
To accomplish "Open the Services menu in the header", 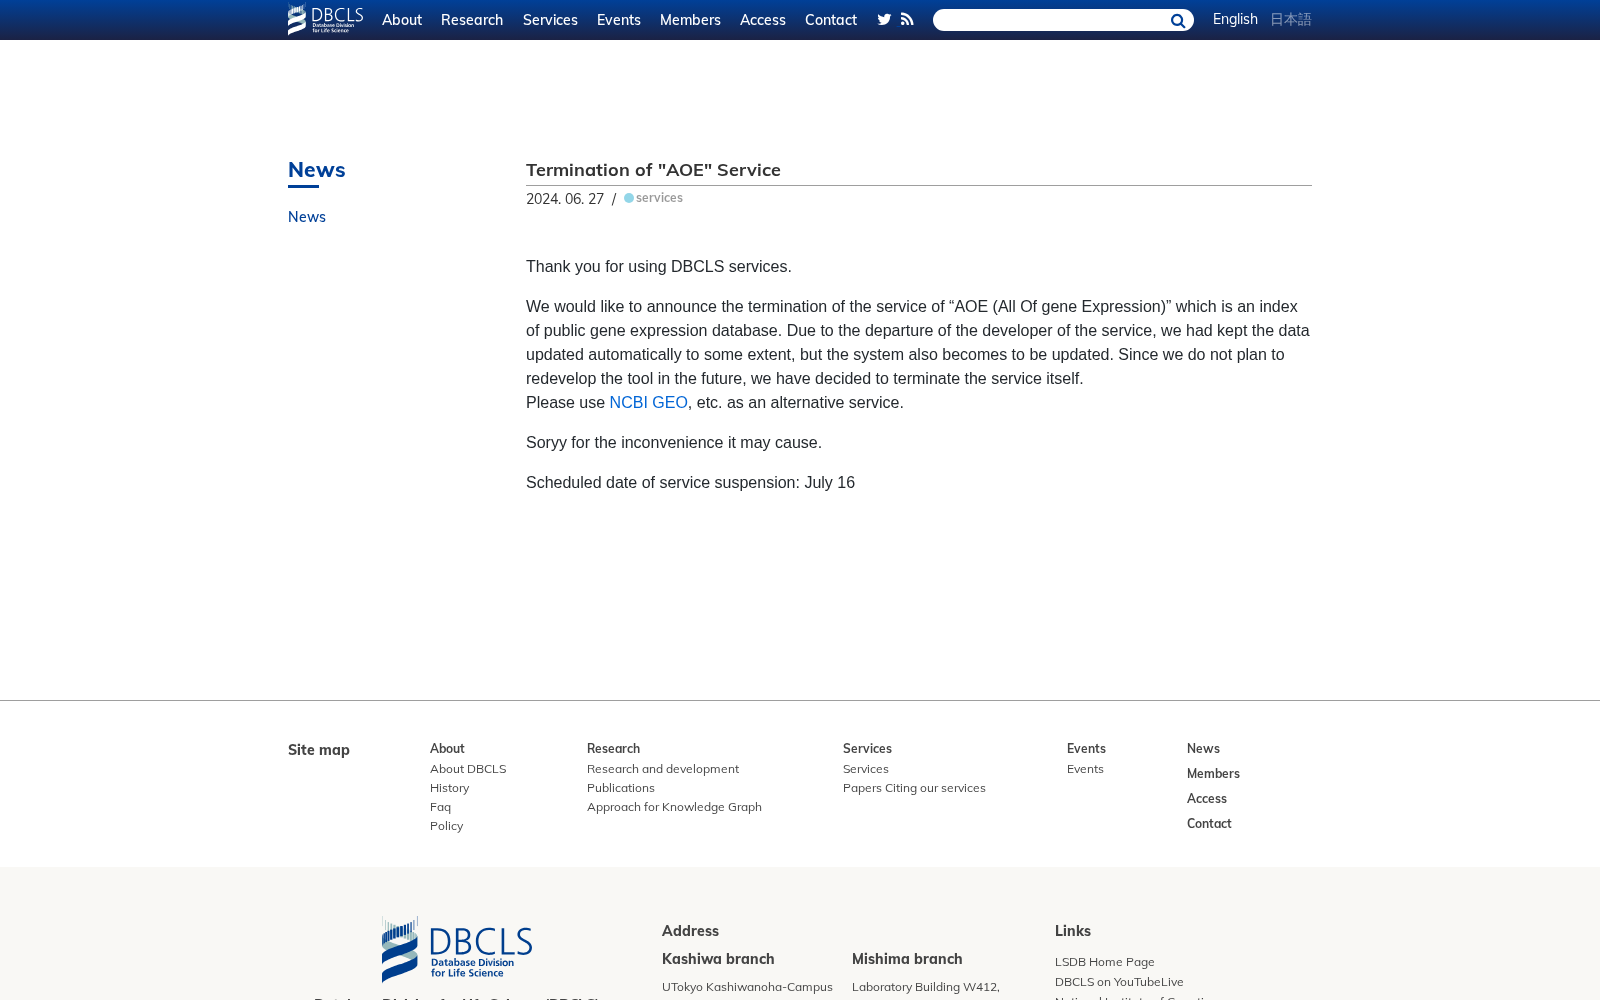I will tap(550, 20).
